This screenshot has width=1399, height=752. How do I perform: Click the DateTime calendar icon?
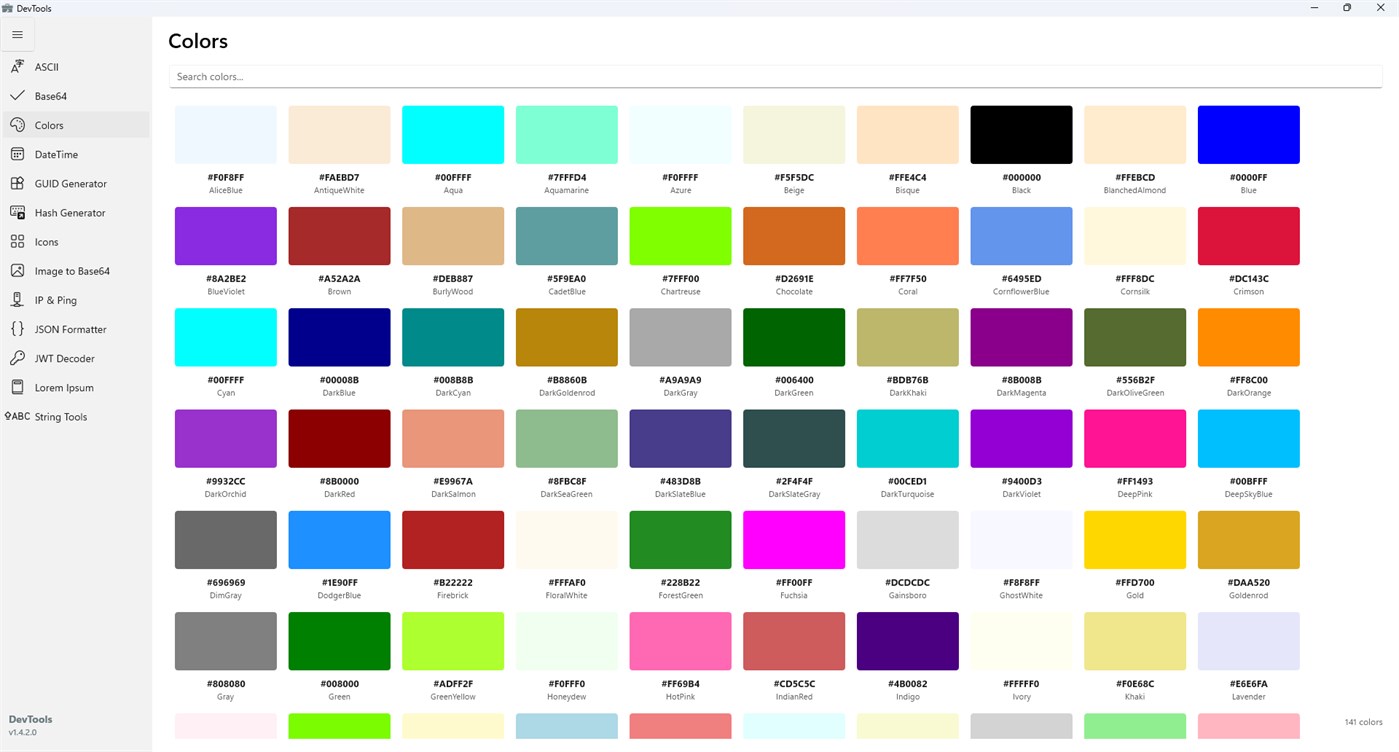(17, 154)
